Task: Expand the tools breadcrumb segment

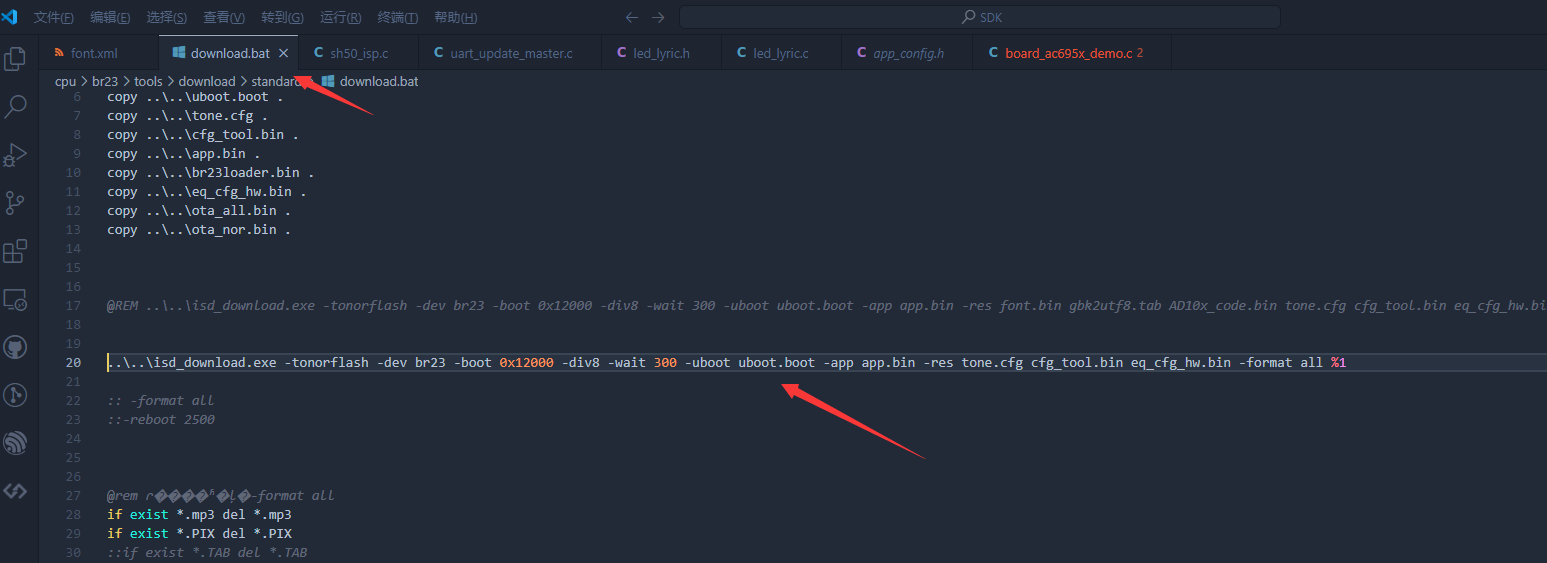Action: 148,81
